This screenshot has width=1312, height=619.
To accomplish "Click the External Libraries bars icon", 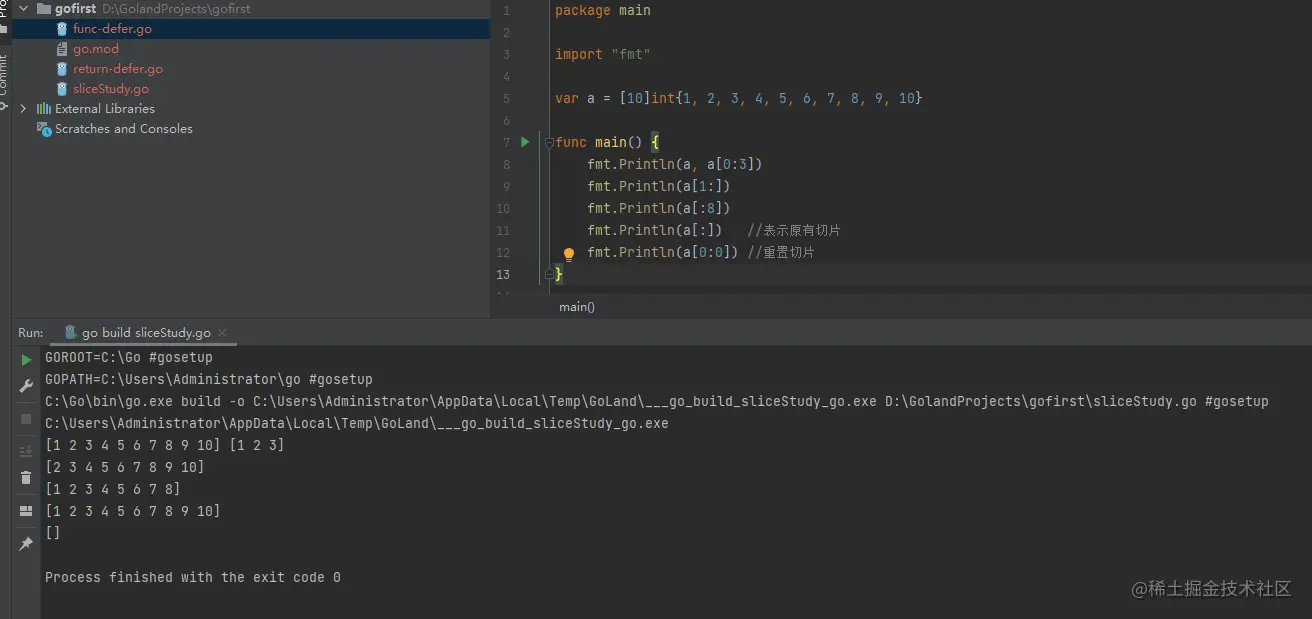I will [x=43, y=108].
